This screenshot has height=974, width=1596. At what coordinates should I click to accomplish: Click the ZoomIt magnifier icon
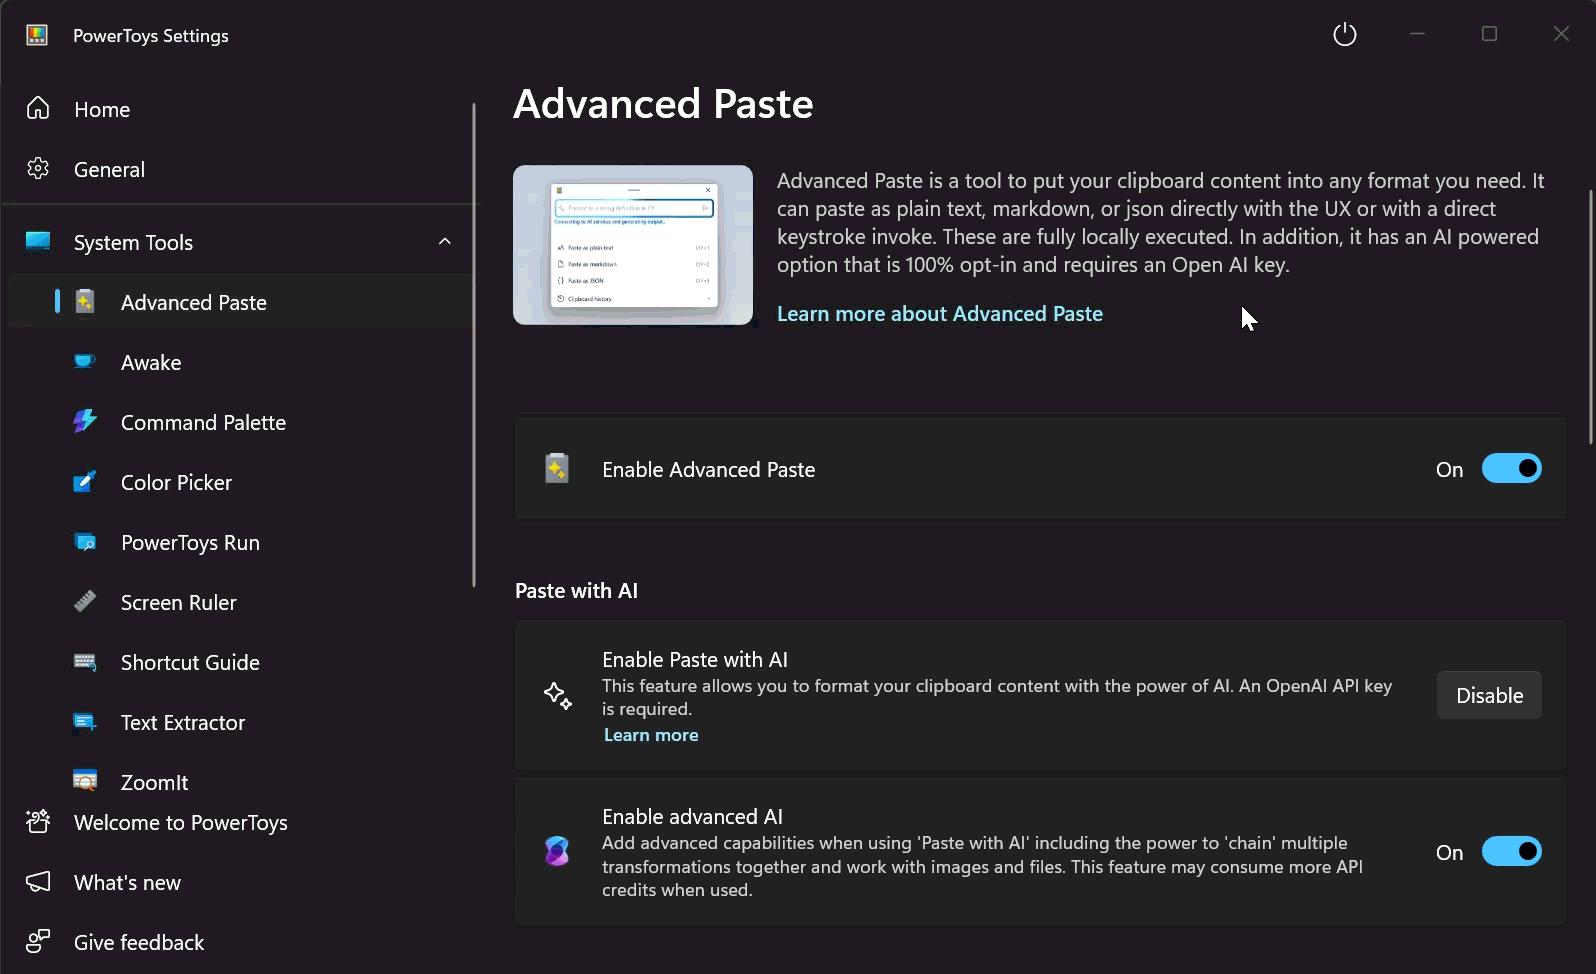(85, 781)
